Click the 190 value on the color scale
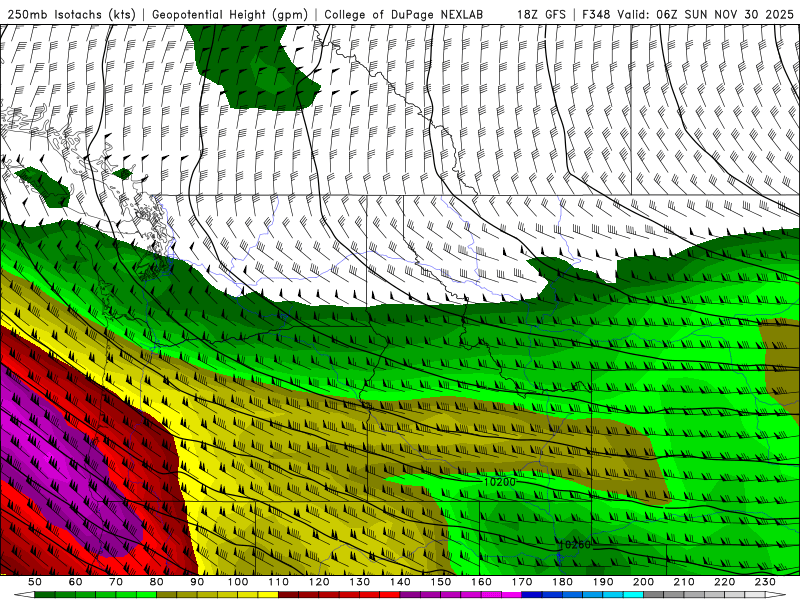 point(603,582)
